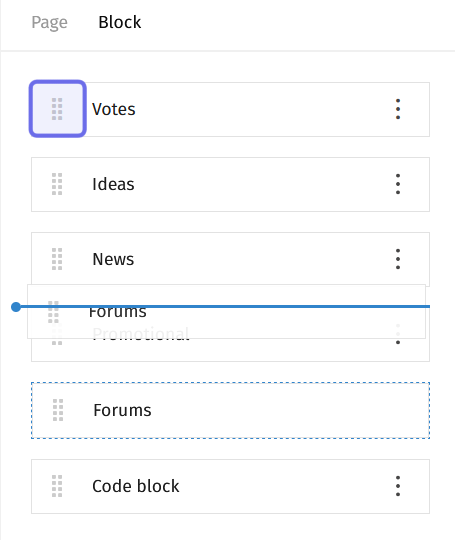Select the Block tab
The image size is (455, 540).
(x=120, y=22)
